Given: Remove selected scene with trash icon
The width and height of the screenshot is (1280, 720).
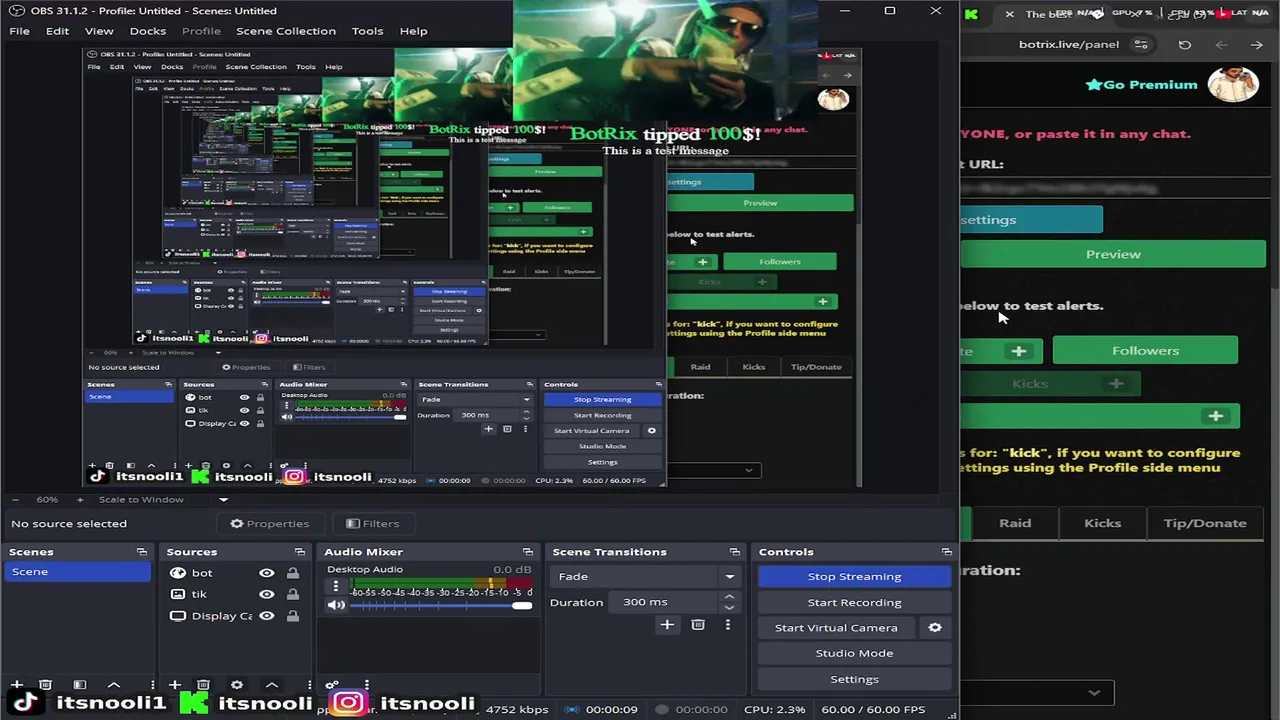Looking at the screenshot, I should tap(45, 685).
